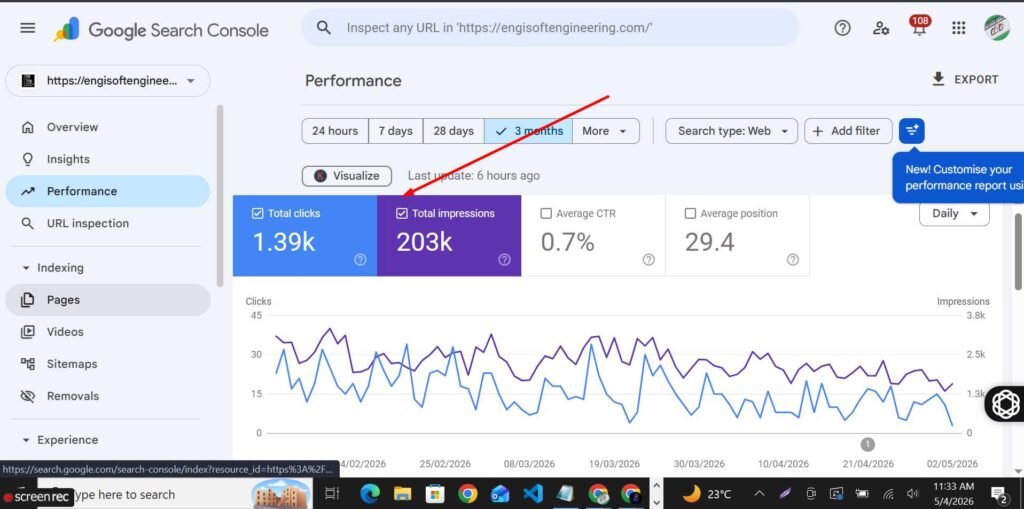
Task: Click the EXPORT button
Action: (965, 79)
